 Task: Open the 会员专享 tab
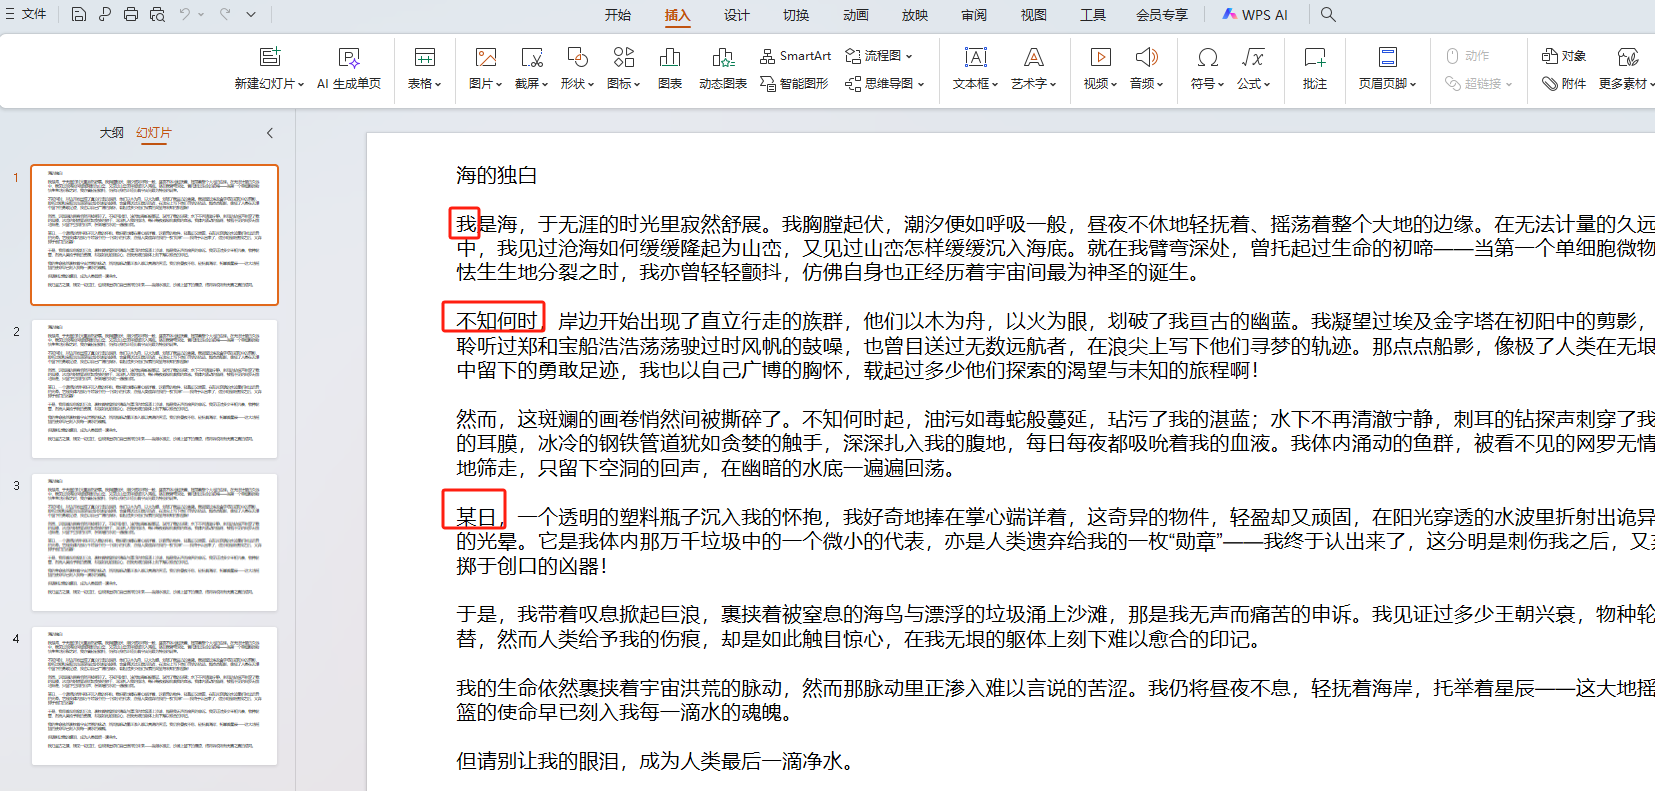tap(1162, 15)
